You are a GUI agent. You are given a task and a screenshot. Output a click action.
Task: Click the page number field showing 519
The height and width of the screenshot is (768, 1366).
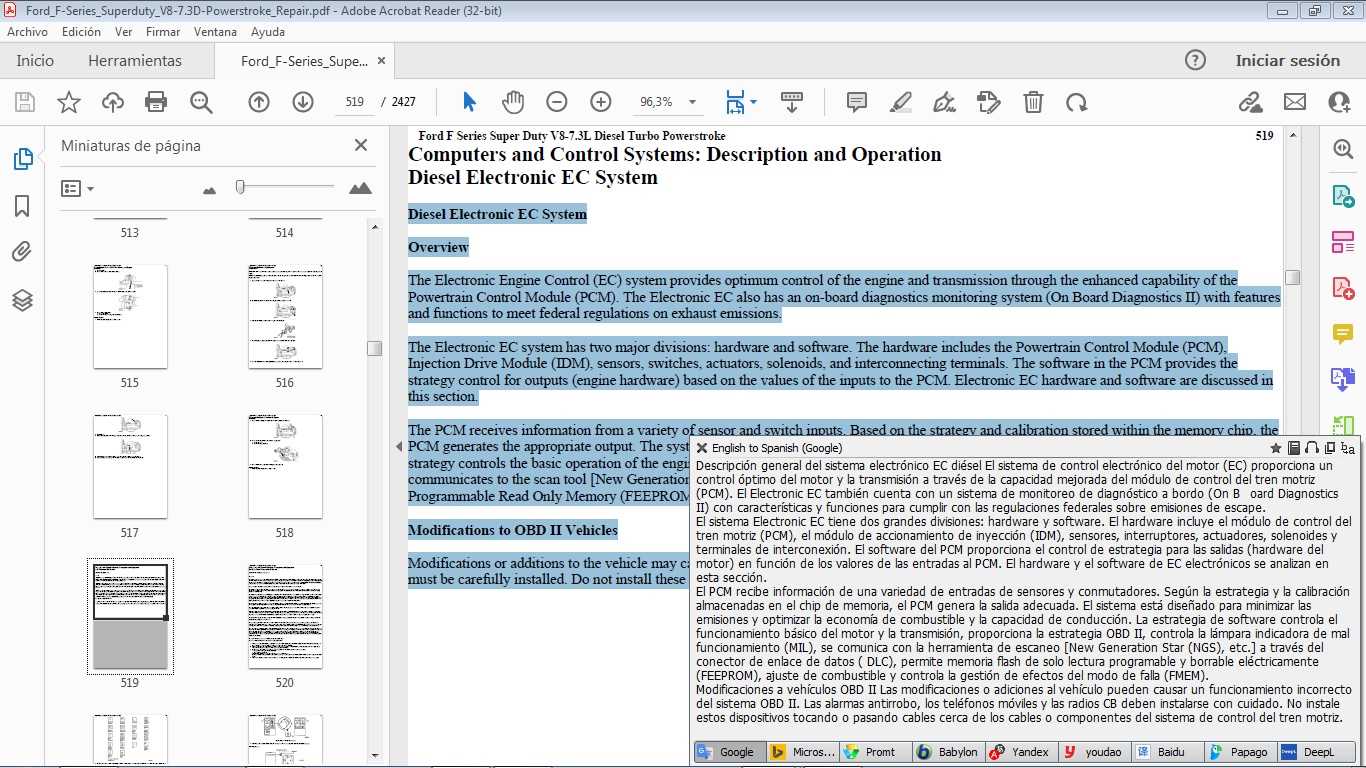point(353,102)
